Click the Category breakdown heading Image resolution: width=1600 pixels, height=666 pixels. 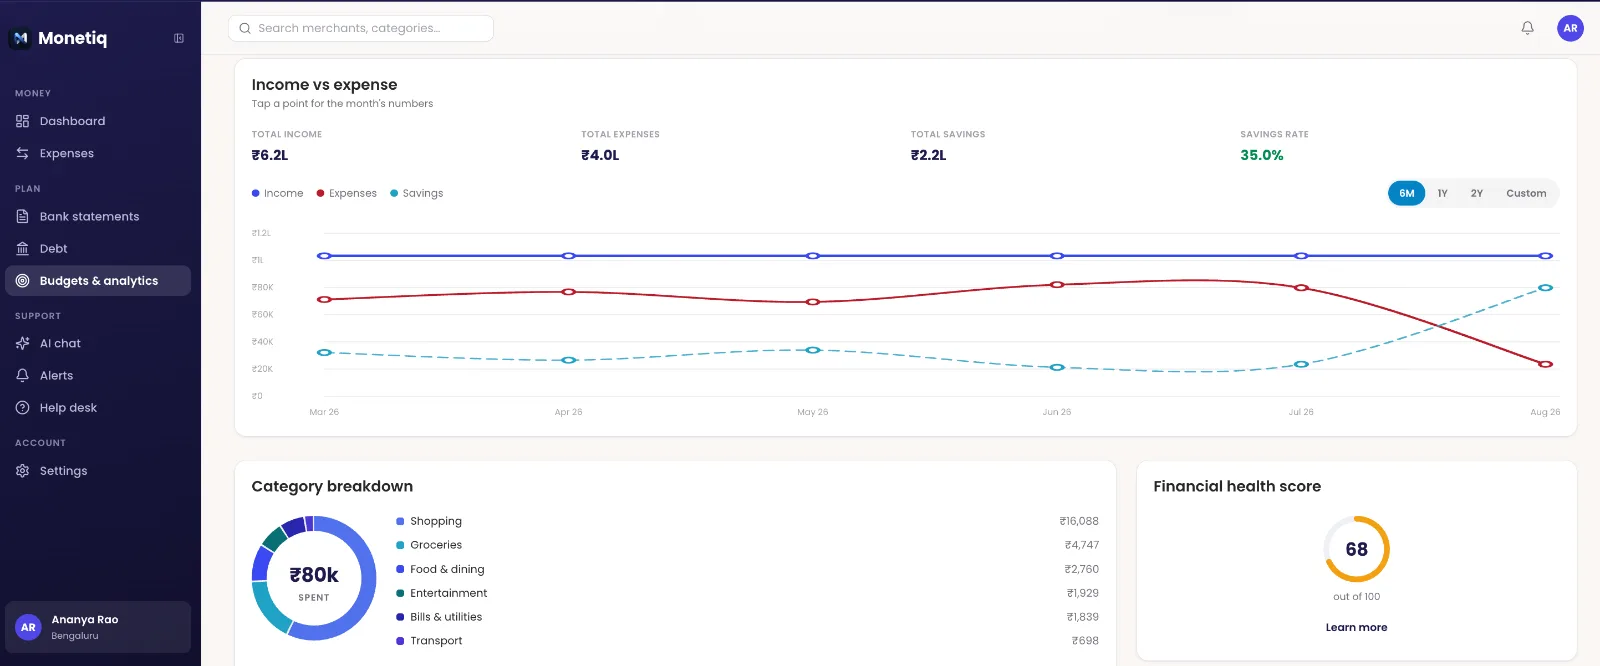[332, 486]
